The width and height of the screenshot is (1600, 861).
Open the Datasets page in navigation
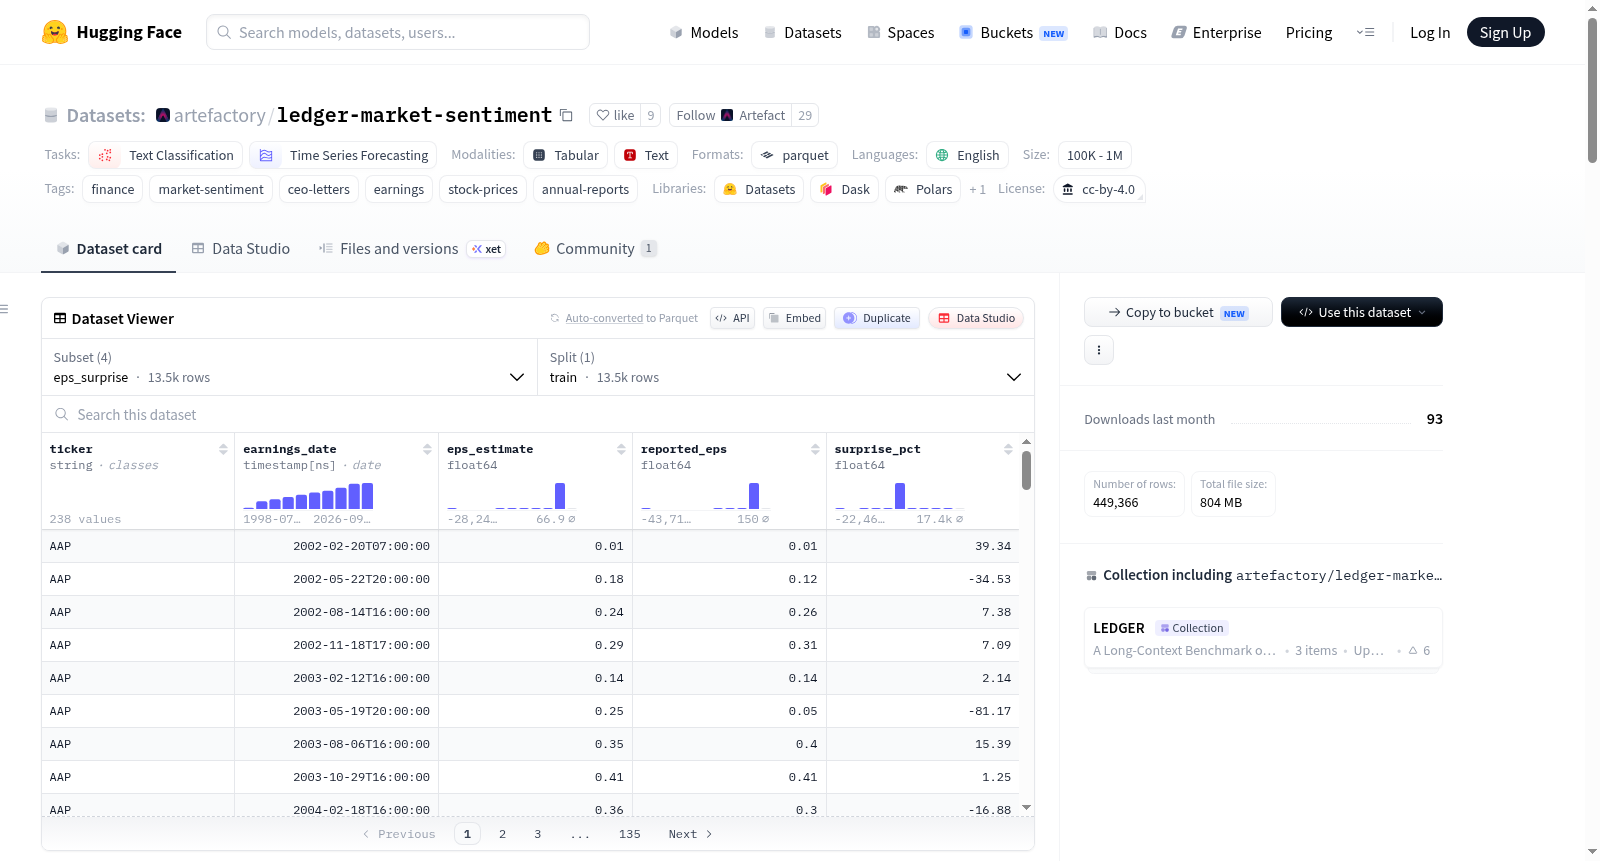point(802,32)
